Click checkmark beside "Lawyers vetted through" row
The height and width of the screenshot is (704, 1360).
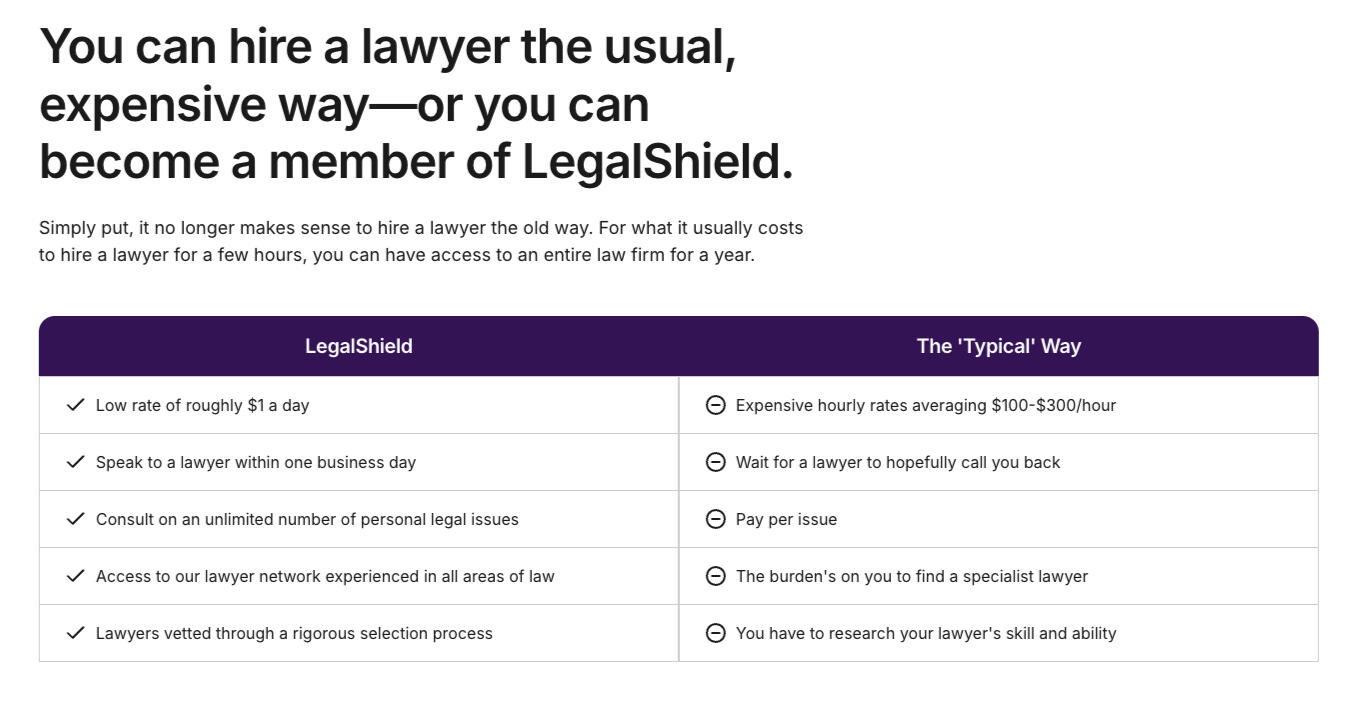pos(75,633)
